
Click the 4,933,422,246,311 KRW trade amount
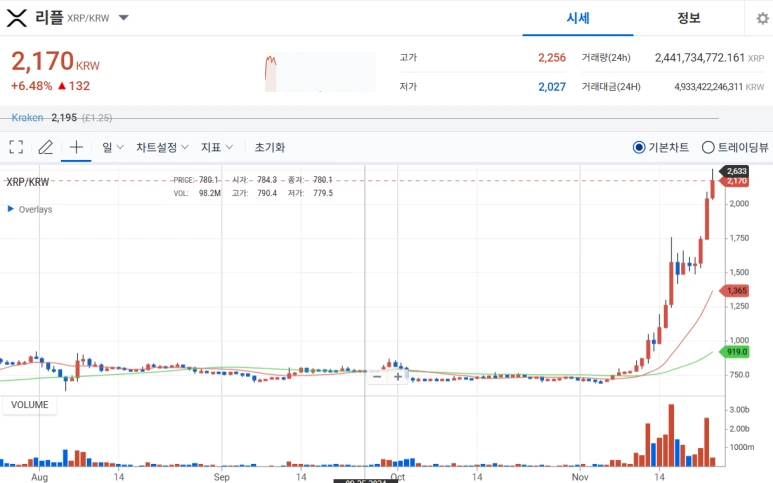click(708, 87)
